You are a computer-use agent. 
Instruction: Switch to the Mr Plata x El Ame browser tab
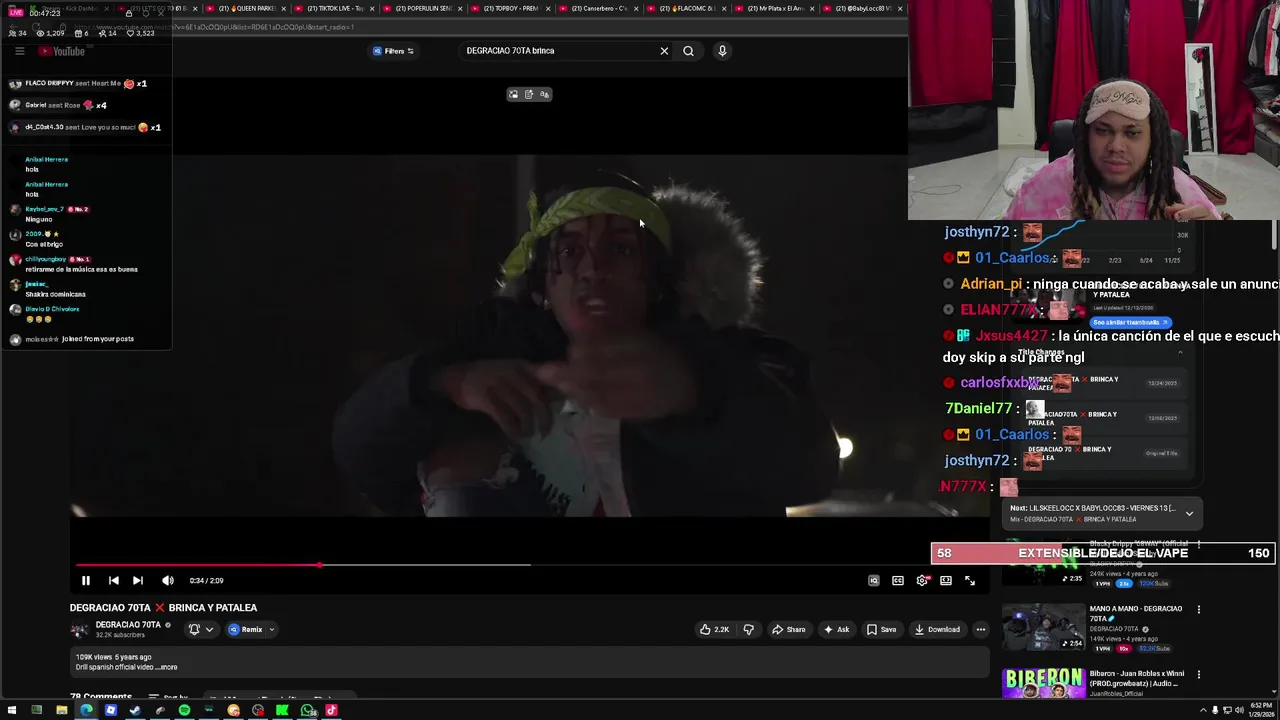[x=774, y=8]
